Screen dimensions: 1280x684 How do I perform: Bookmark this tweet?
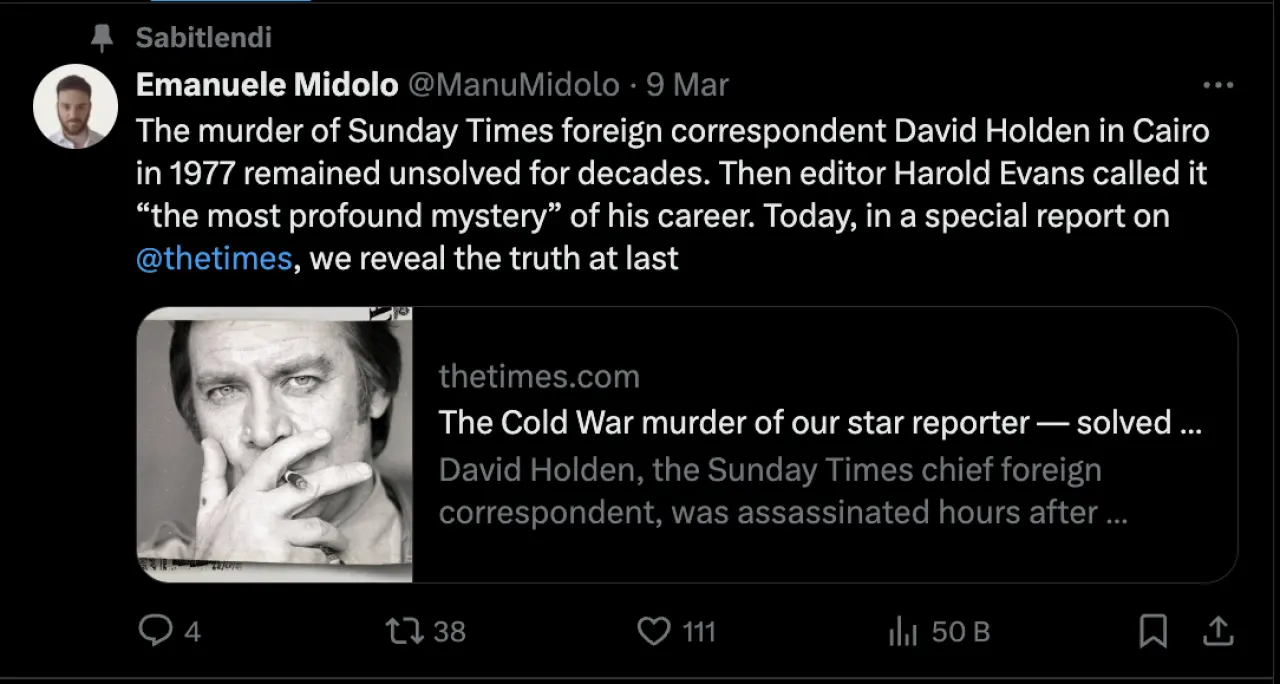click(x=1153, y=631)
